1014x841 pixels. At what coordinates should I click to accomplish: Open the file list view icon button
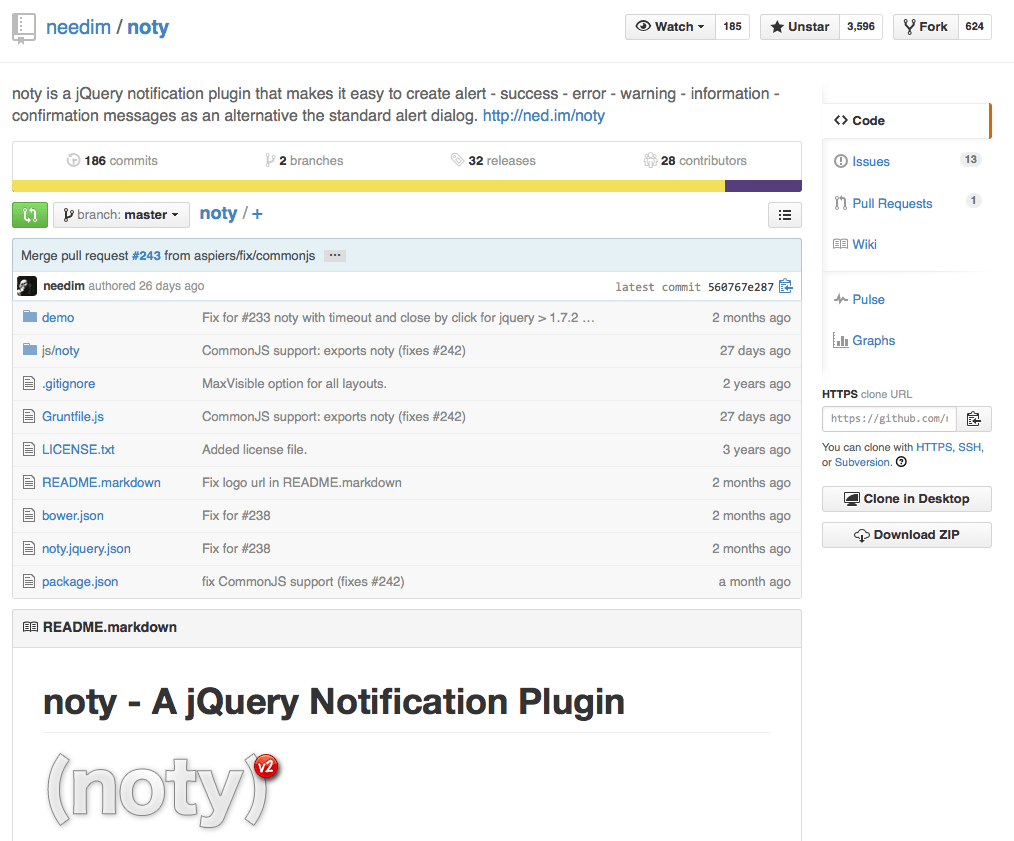pos(785,215)
